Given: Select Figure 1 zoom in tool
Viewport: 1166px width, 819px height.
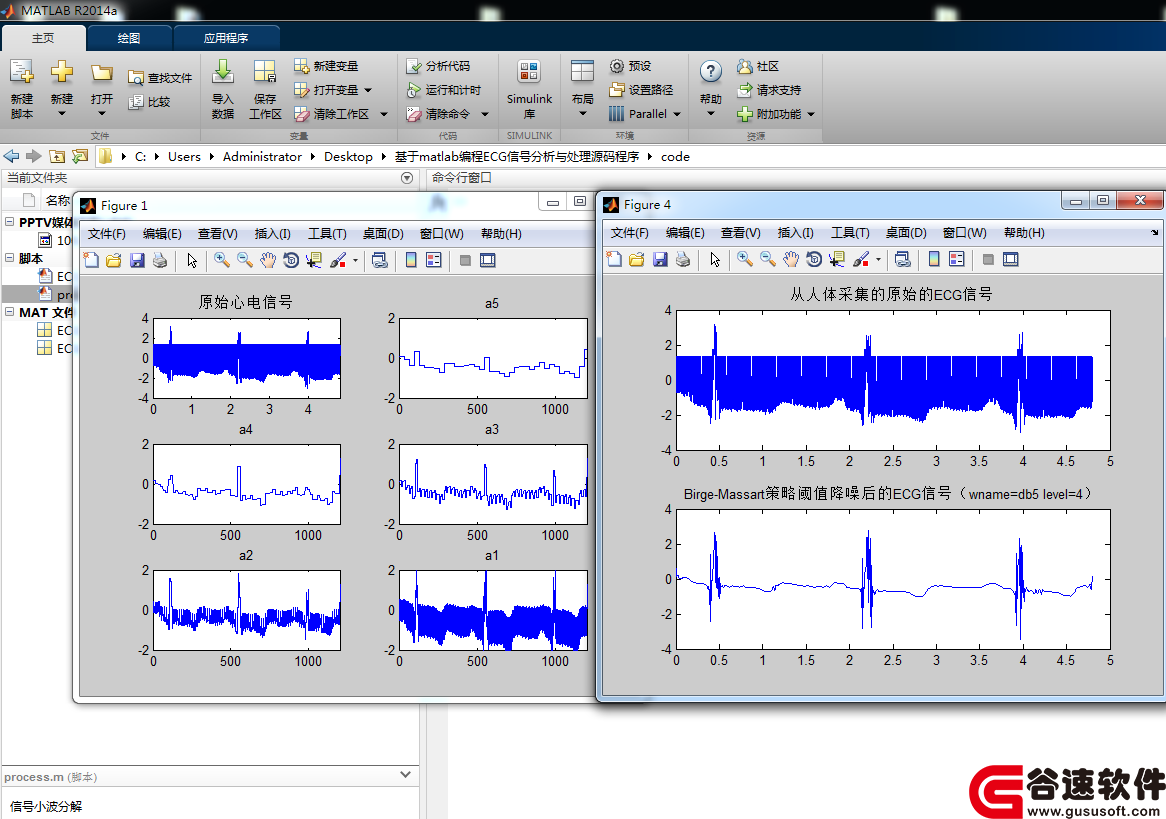Looking at the screenshot, I should [x=222, y=260].
